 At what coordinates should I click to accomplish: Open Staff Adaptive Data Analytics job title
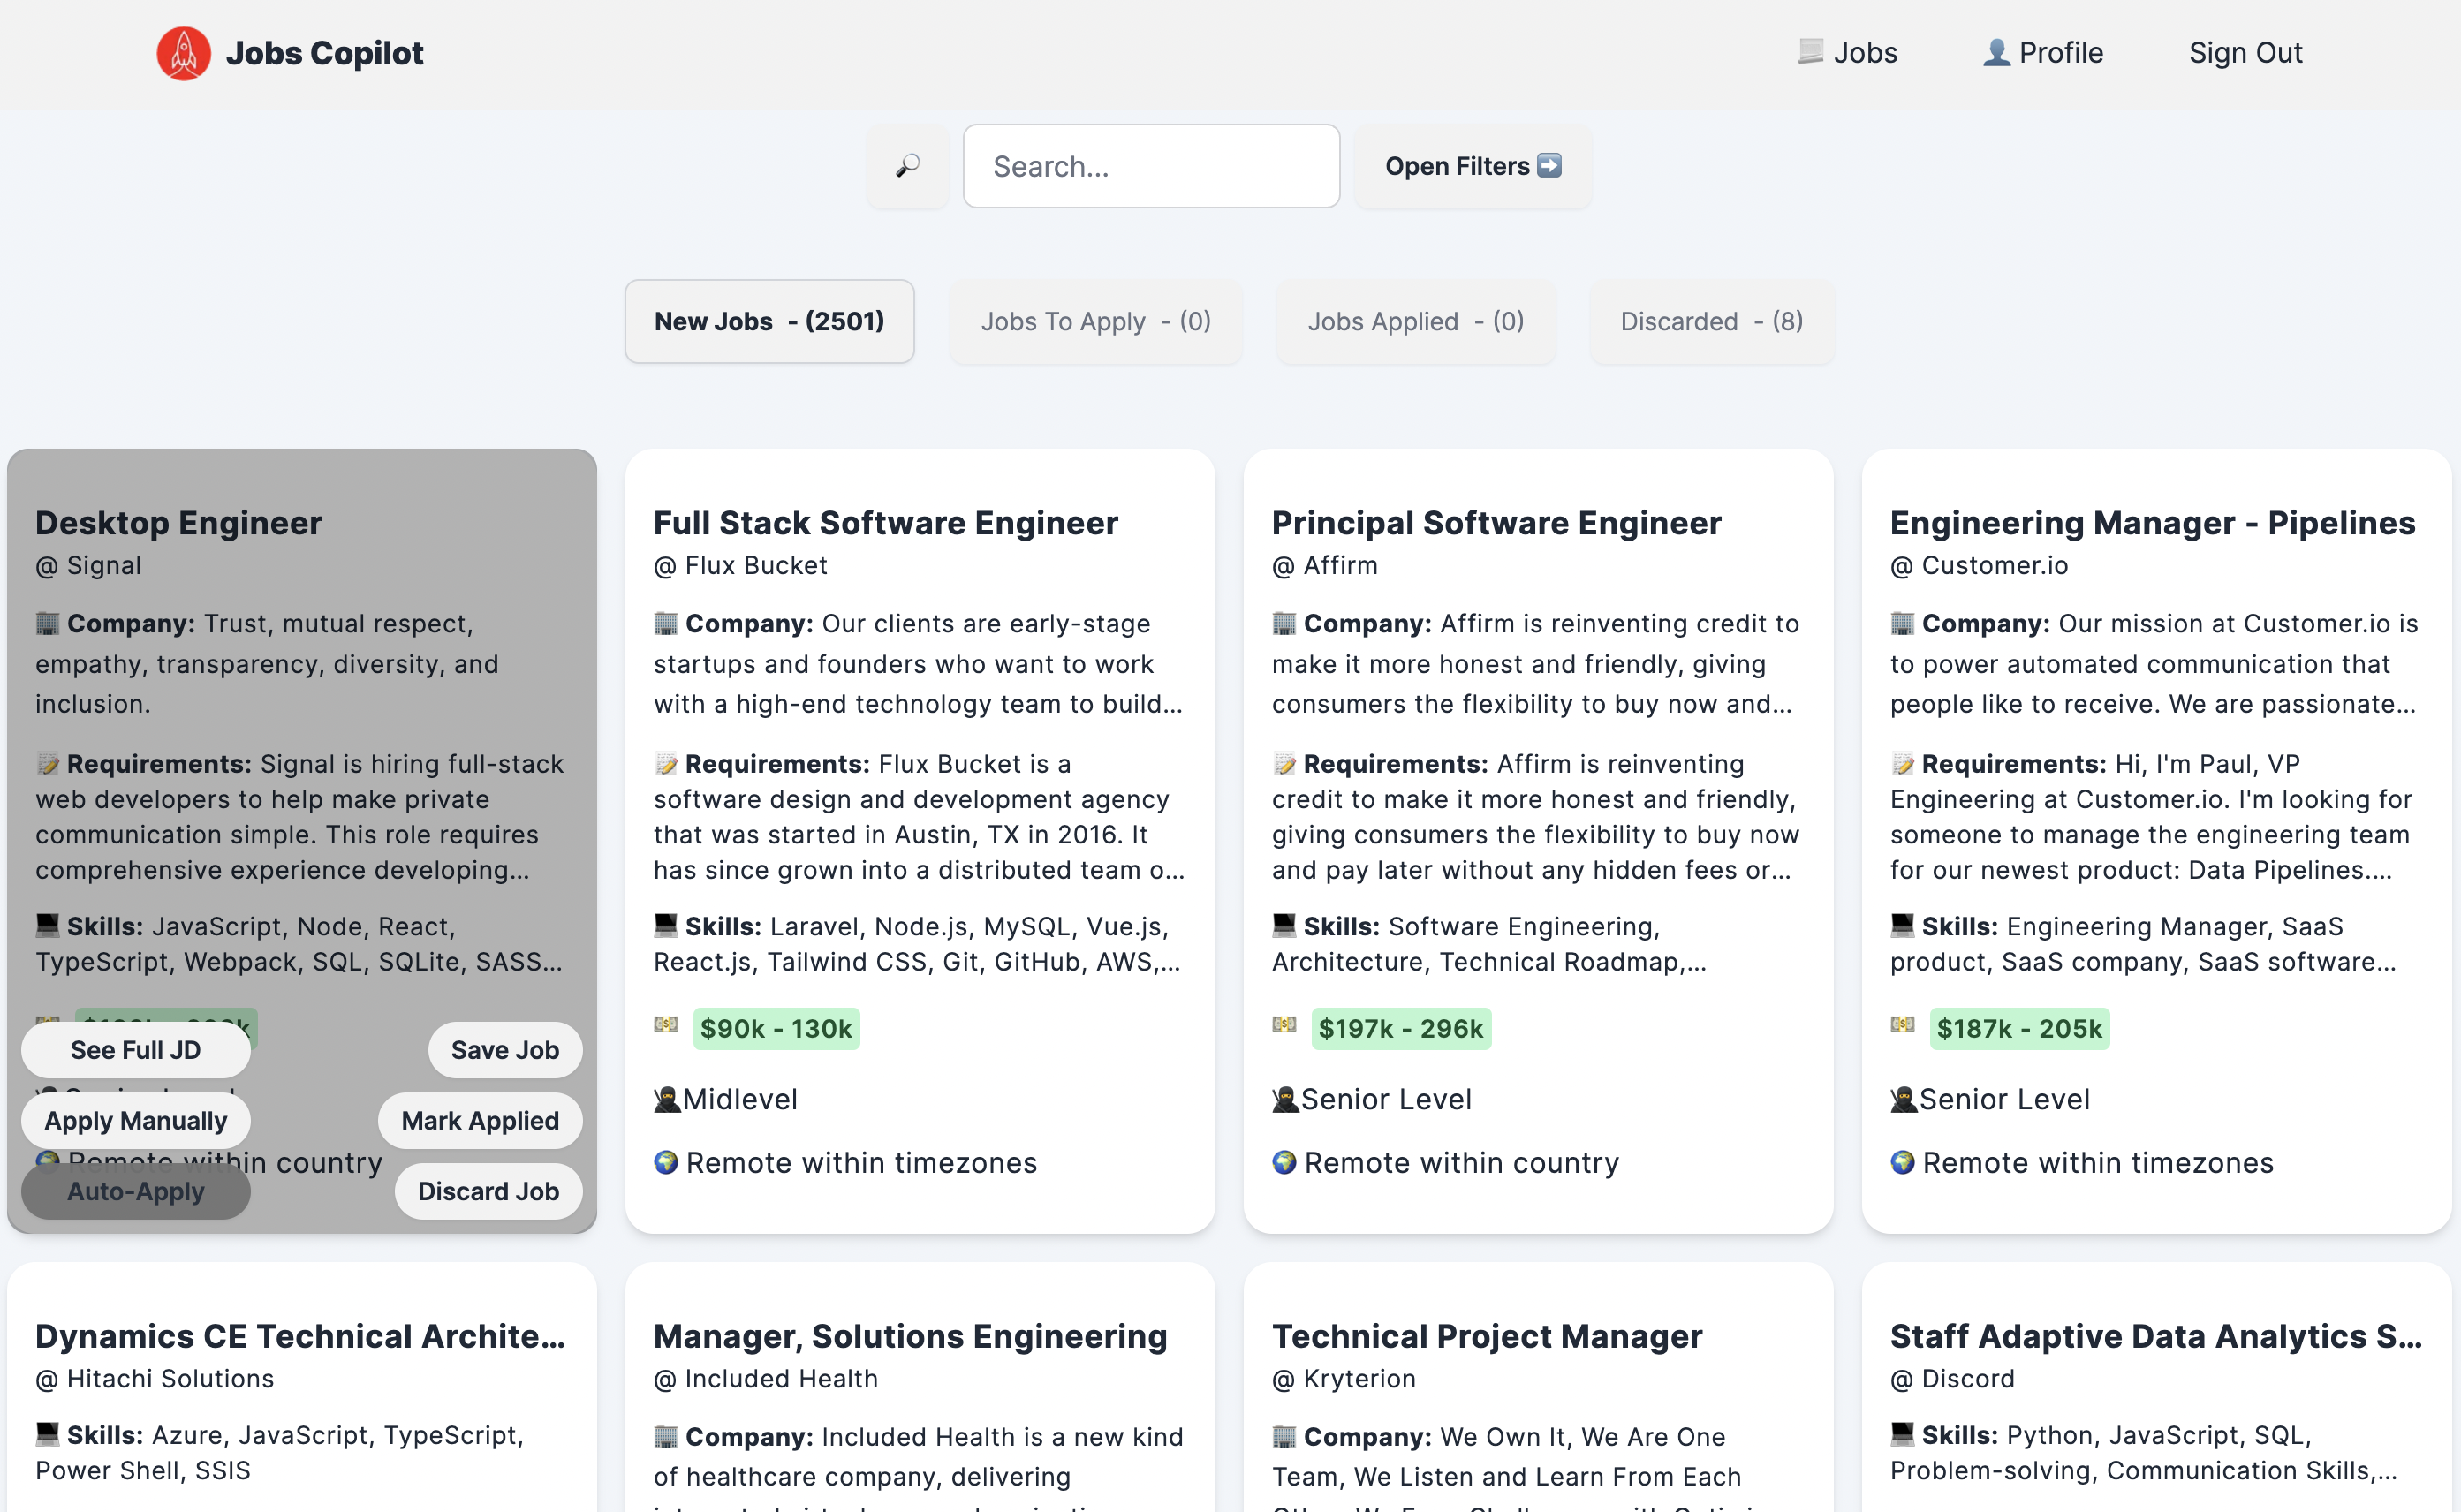(x=2156, y=1336)
